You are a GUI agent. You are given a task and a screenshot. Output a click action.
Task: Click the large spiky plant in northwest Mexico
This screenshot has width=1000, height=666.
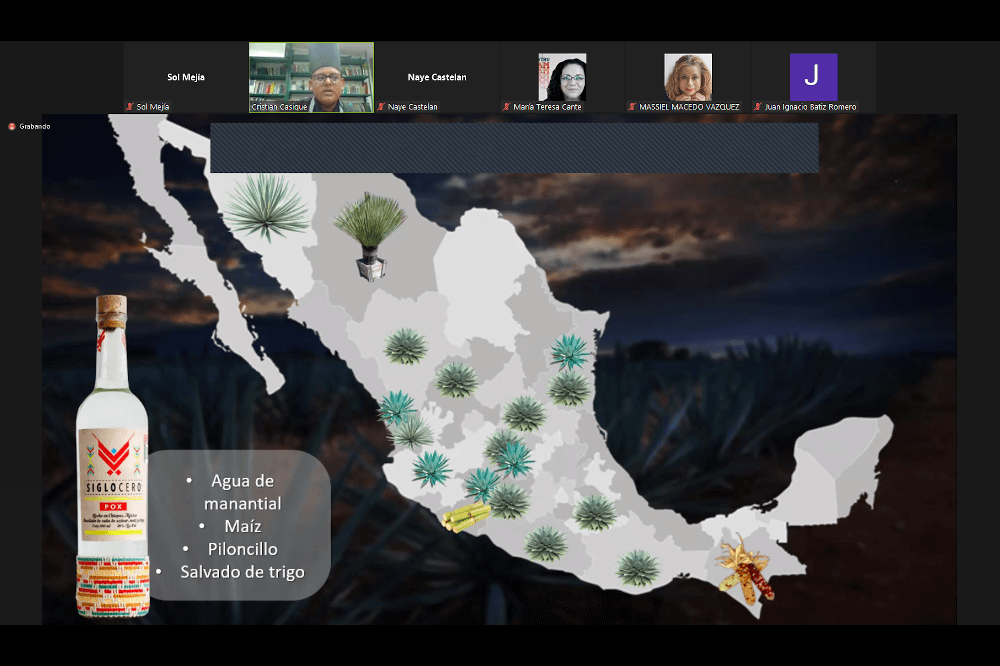266,207
